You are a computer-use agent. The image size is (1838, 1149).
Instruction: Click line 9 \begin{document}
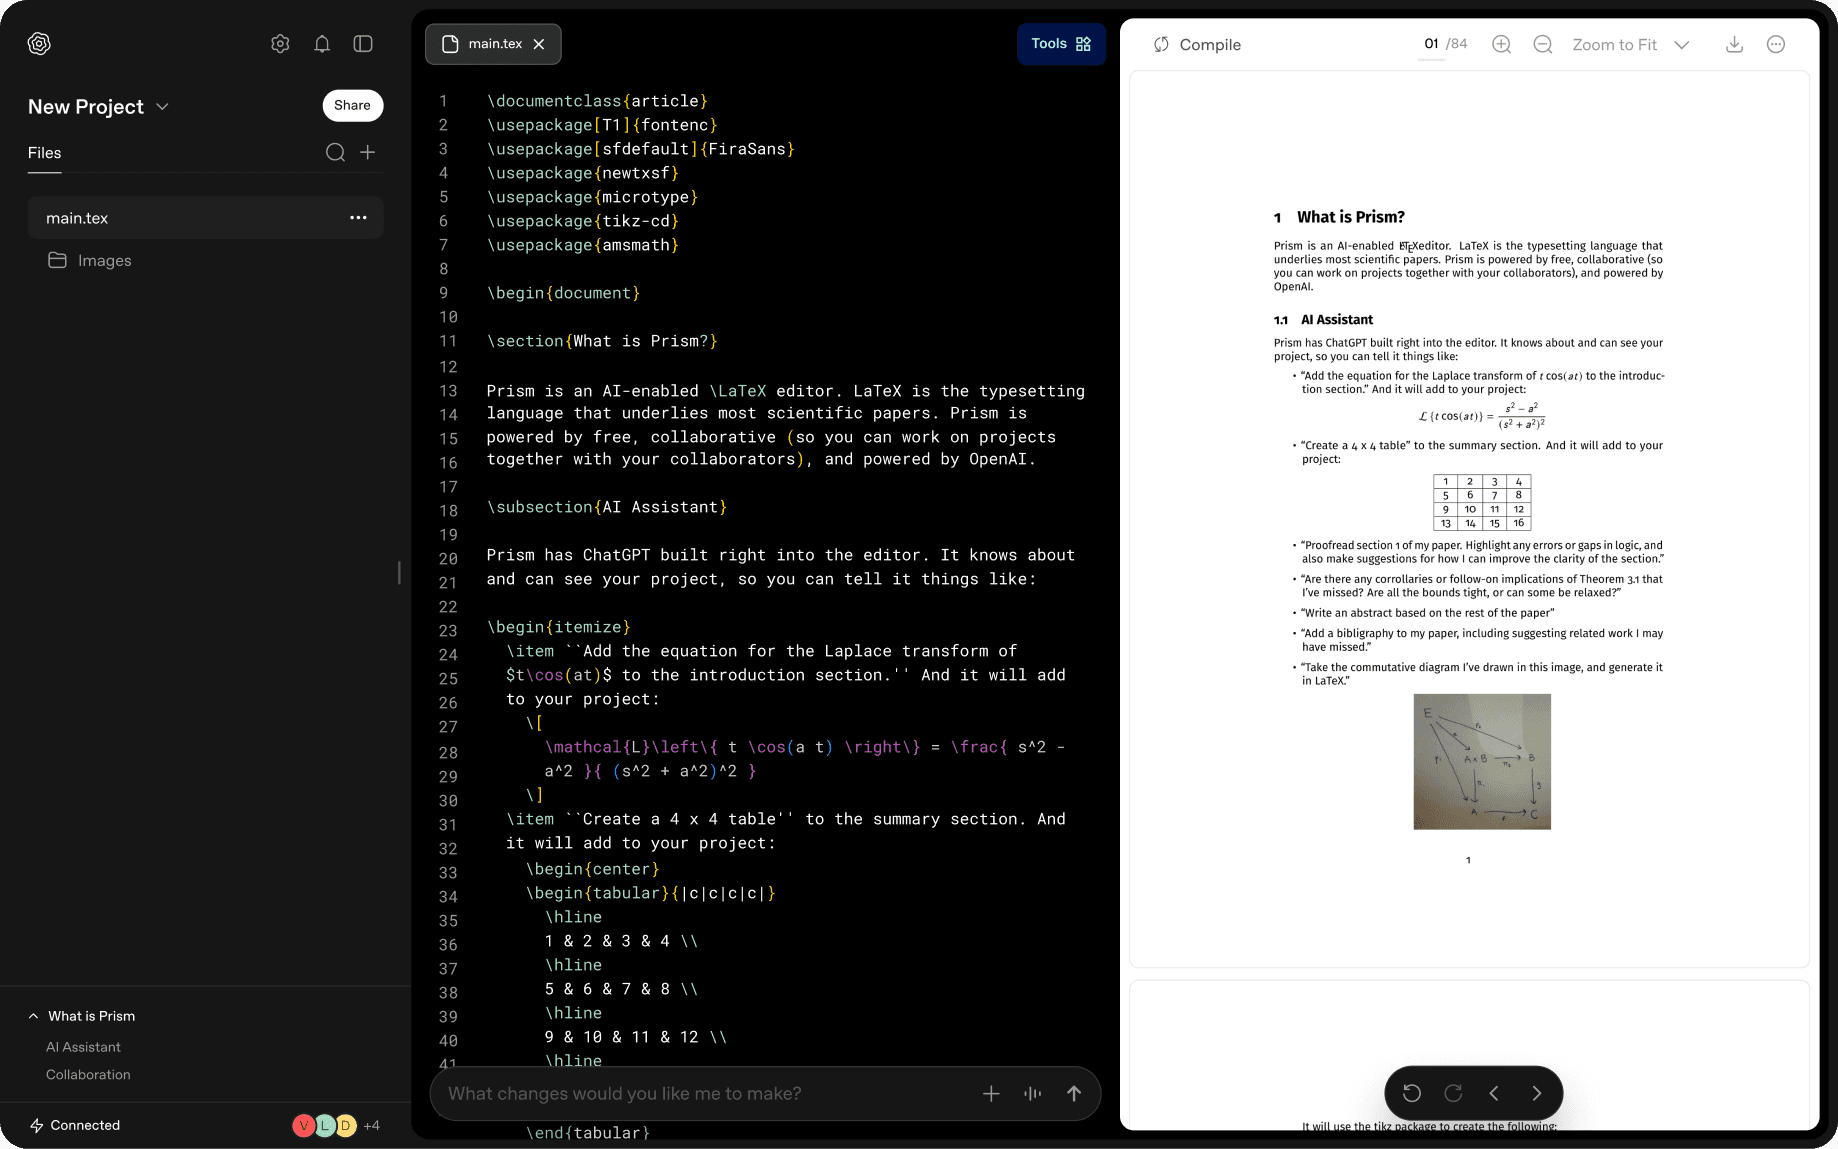coord(563,293)
